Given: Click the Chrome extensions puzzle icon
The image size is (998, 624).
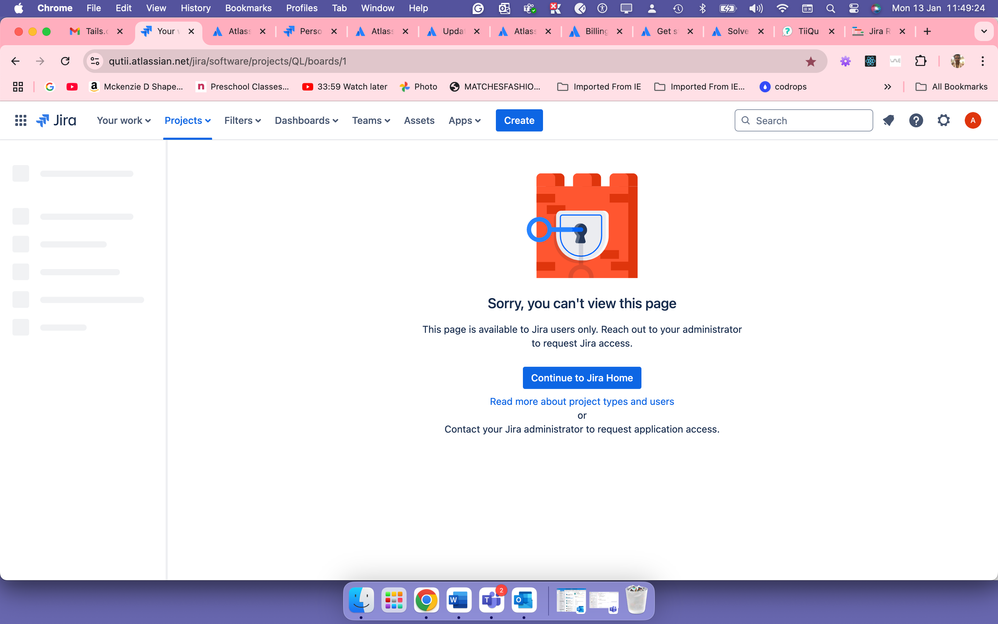Looking at the screenshot, I should point(922,61).
